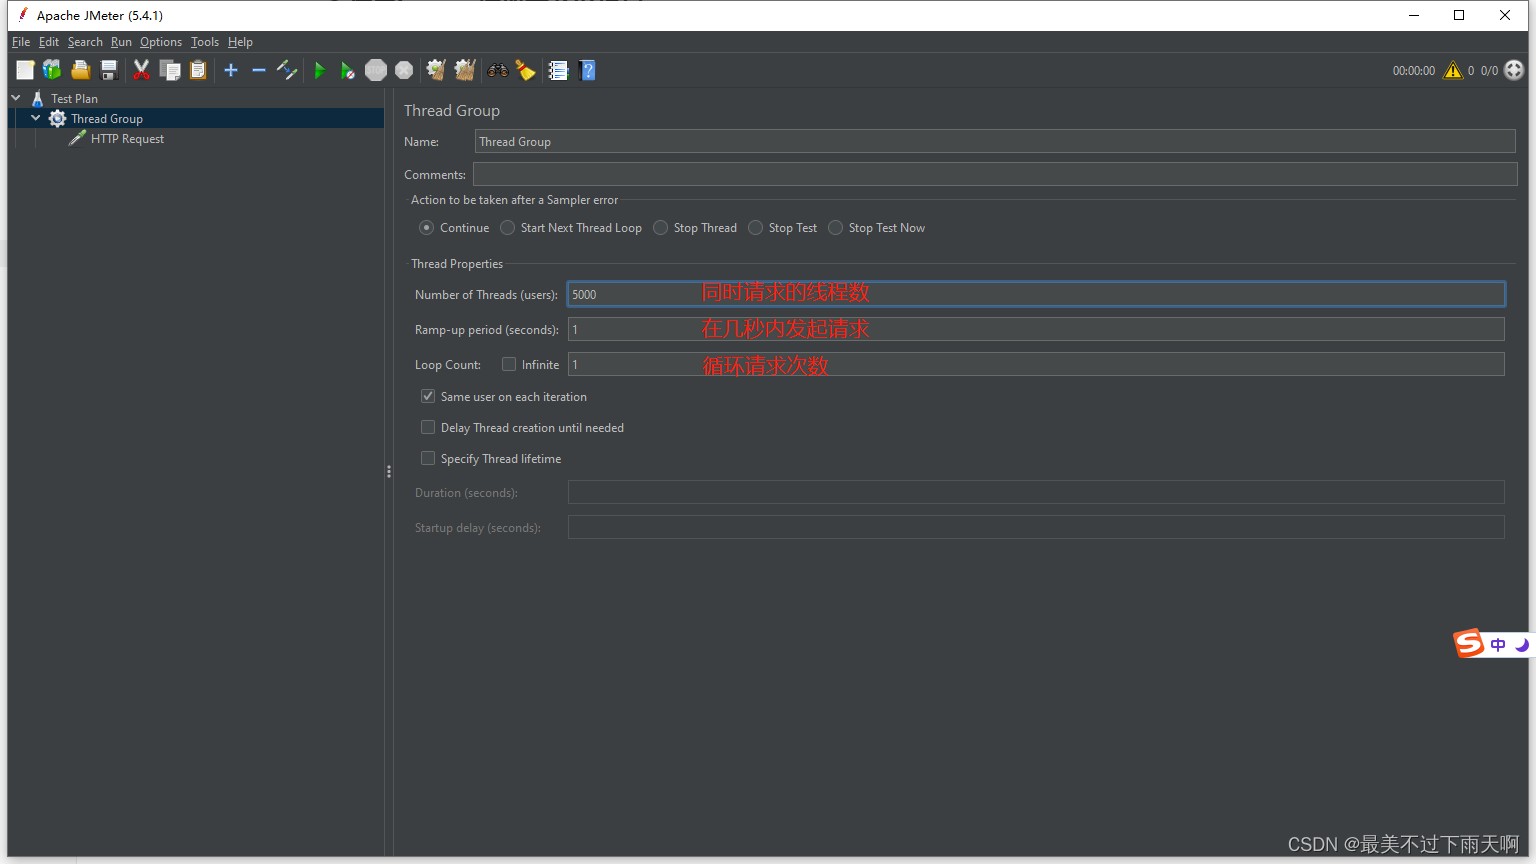Open the Help menu
This screenshot has width=1536, height=864.
pyautogui.click(x=240, y=42)
